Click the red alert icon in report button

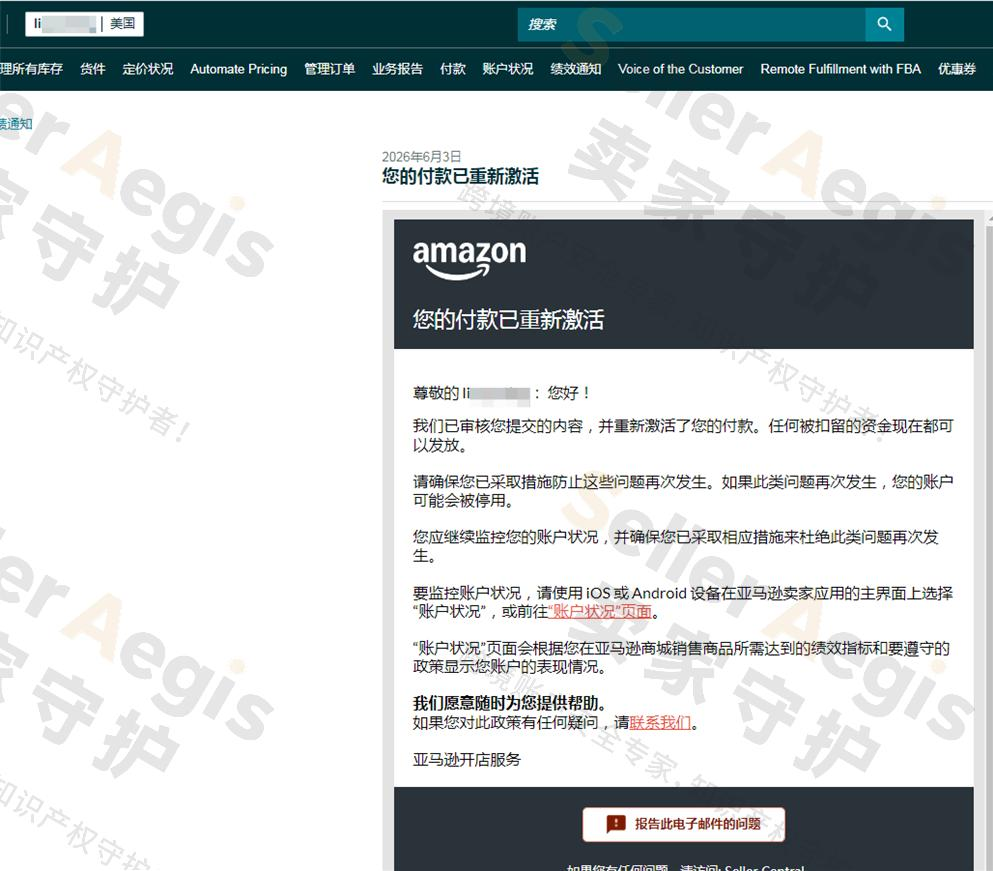[x=616, y=823]
